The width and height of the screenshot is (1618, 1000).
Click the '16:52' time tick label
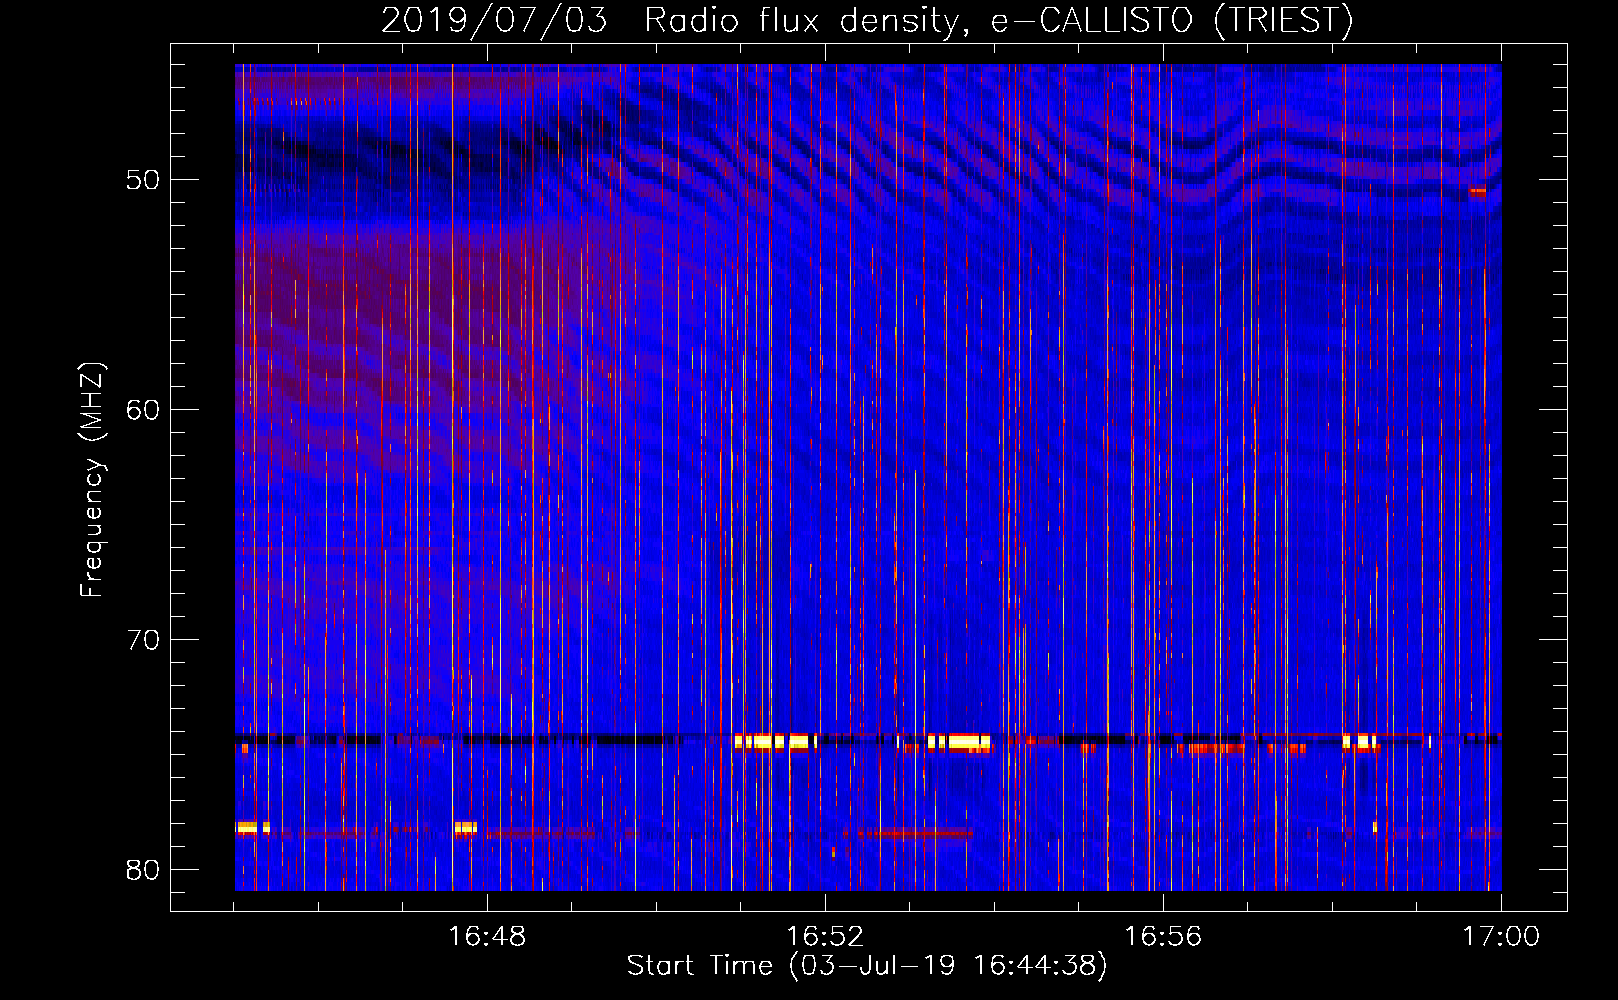tap(825, 937)
